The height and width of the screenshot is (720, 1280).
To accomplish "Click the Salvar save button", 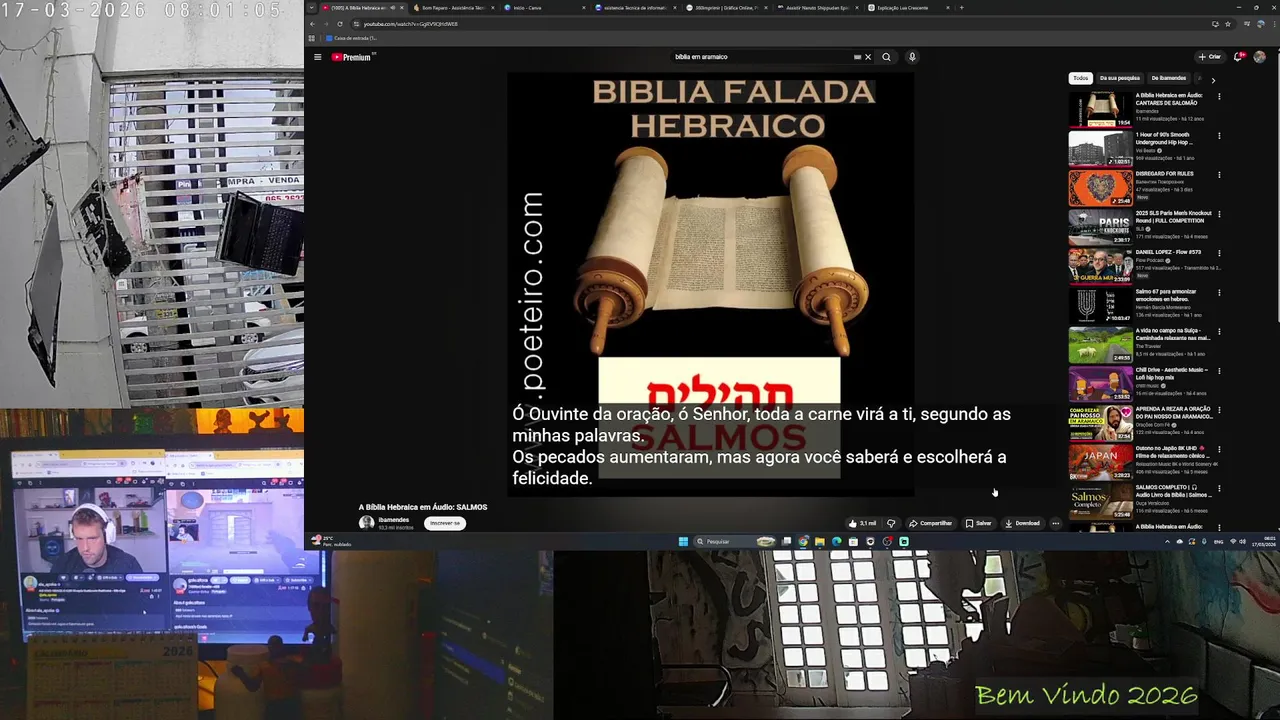I will (979, 523).
